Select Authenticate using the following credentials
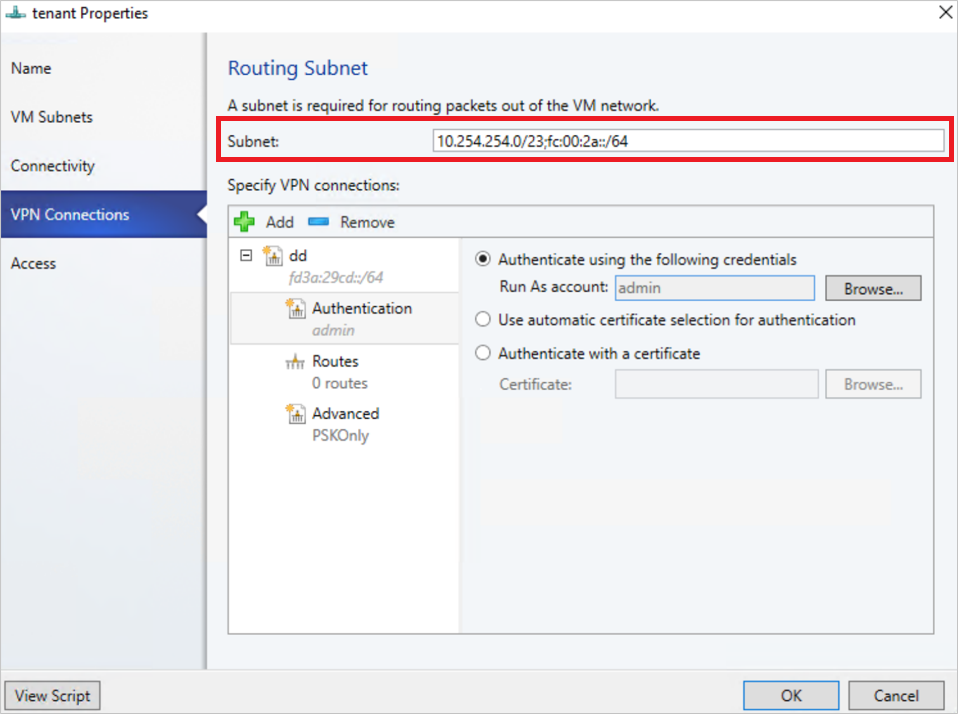 [484, 259]
